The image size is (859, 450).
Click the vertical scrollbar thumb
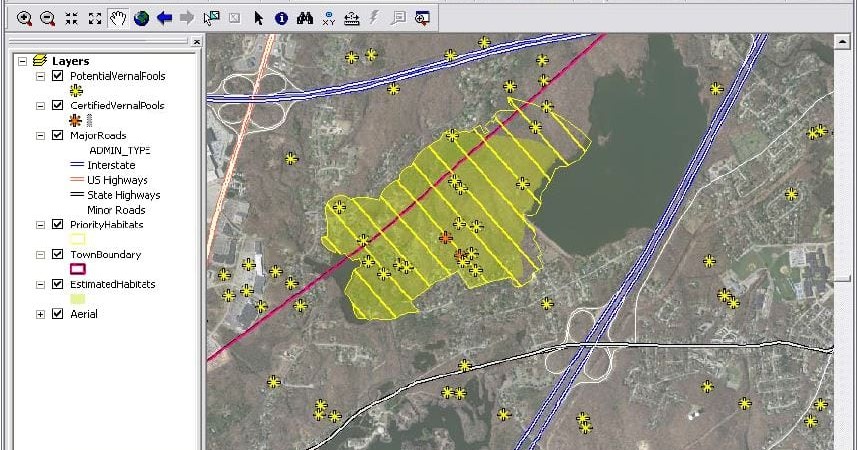tap(842, 279)
